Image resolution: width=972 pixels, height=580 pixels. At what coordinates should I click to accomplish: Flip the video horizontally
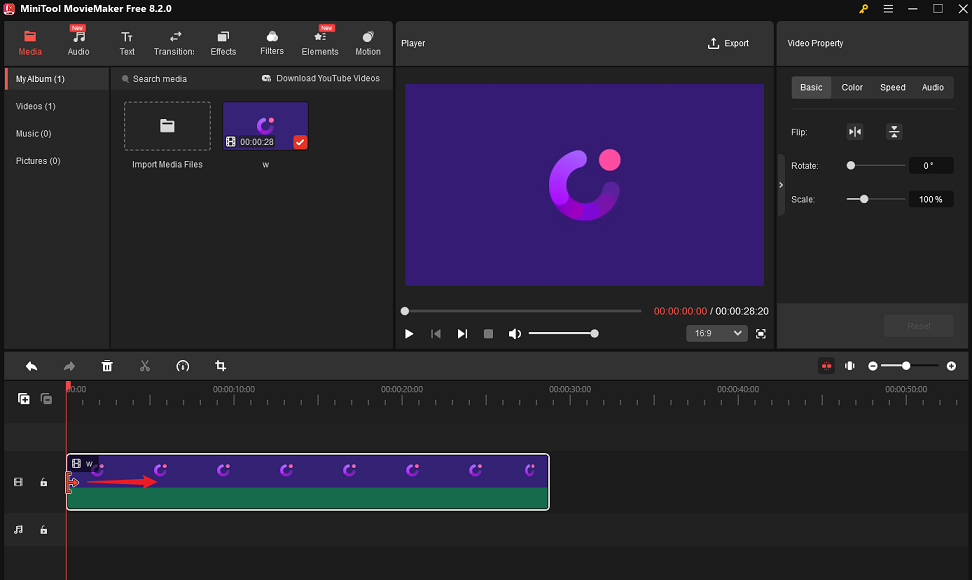[x=855, y=131]
